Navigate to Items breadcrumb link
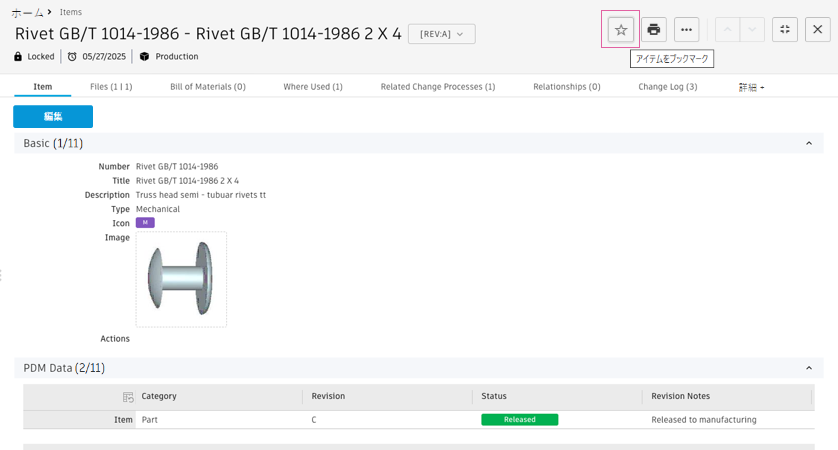Viewport: 838px width, 450px height. (x=71, y=12)
